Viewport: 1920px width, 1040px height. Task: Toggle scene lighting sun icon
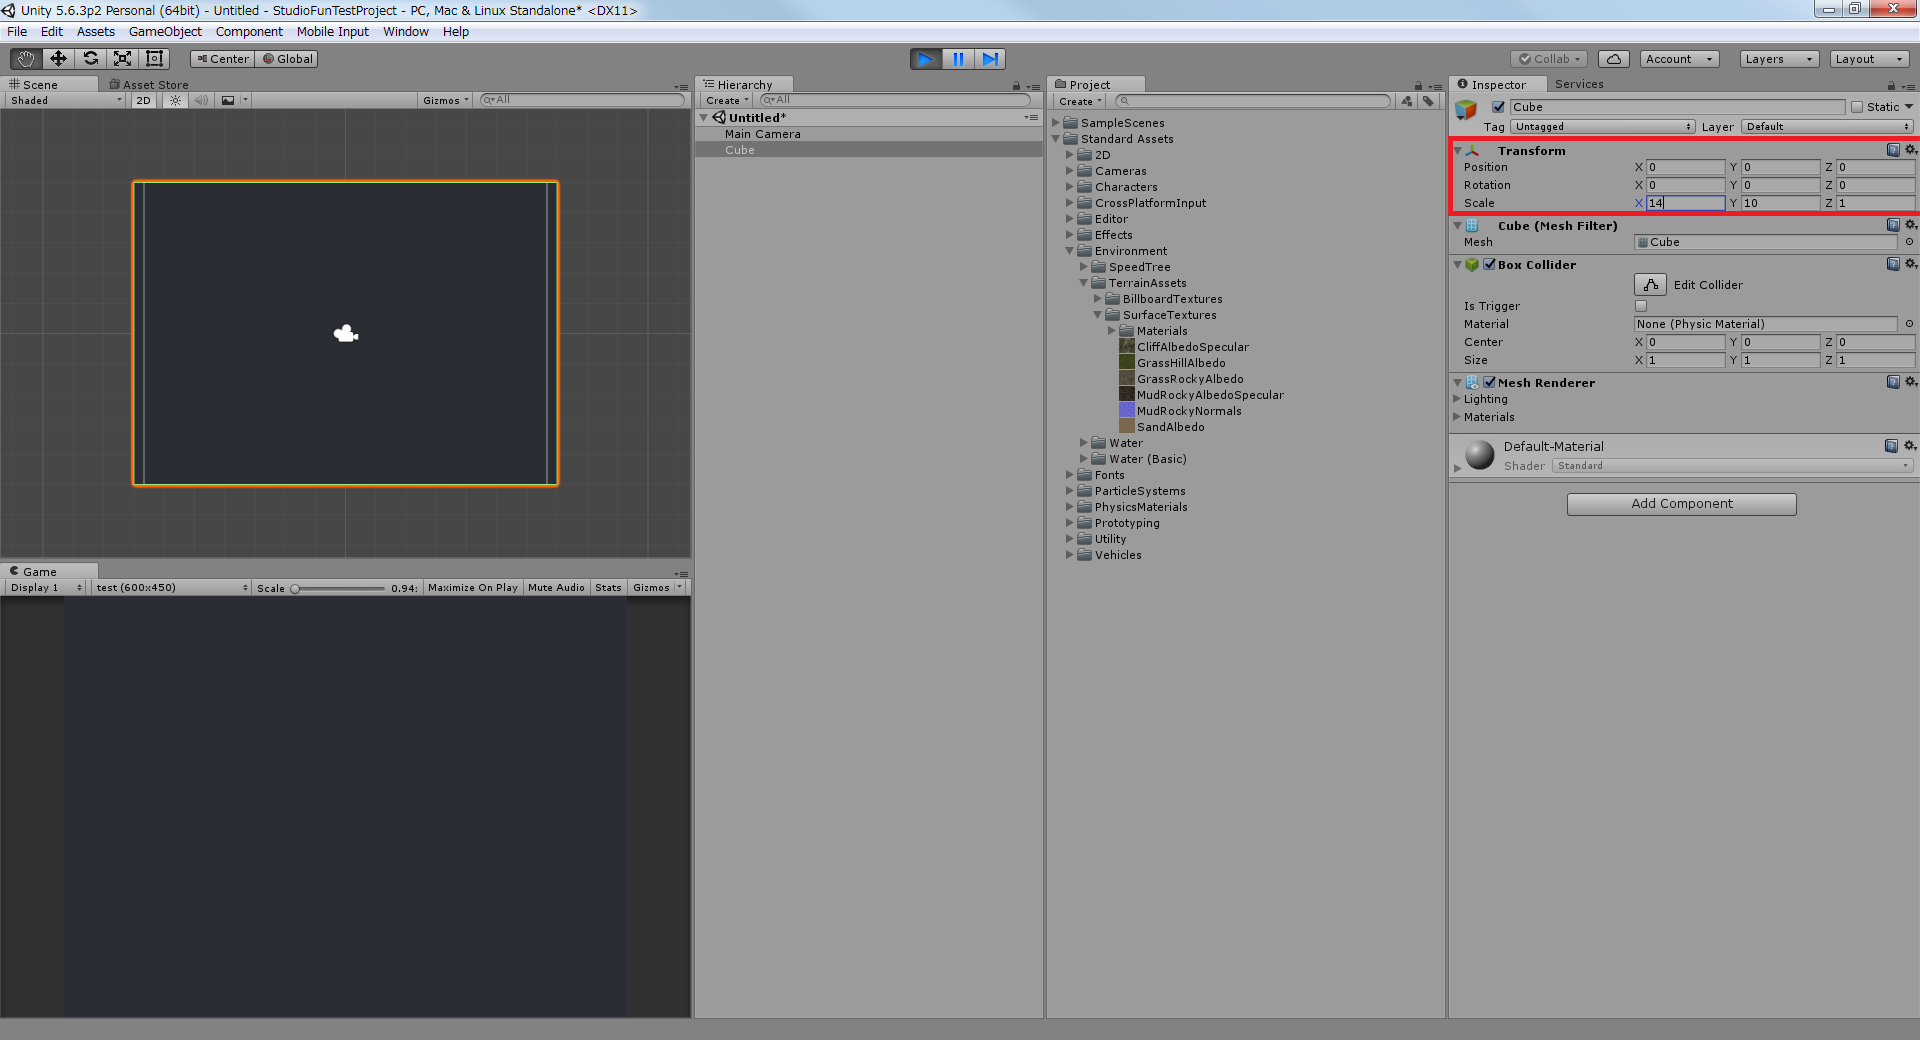176,100
